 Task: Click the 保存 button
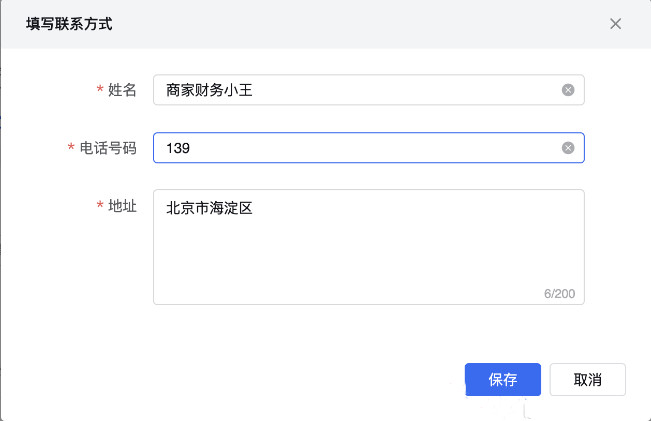[x=503, y=380]
